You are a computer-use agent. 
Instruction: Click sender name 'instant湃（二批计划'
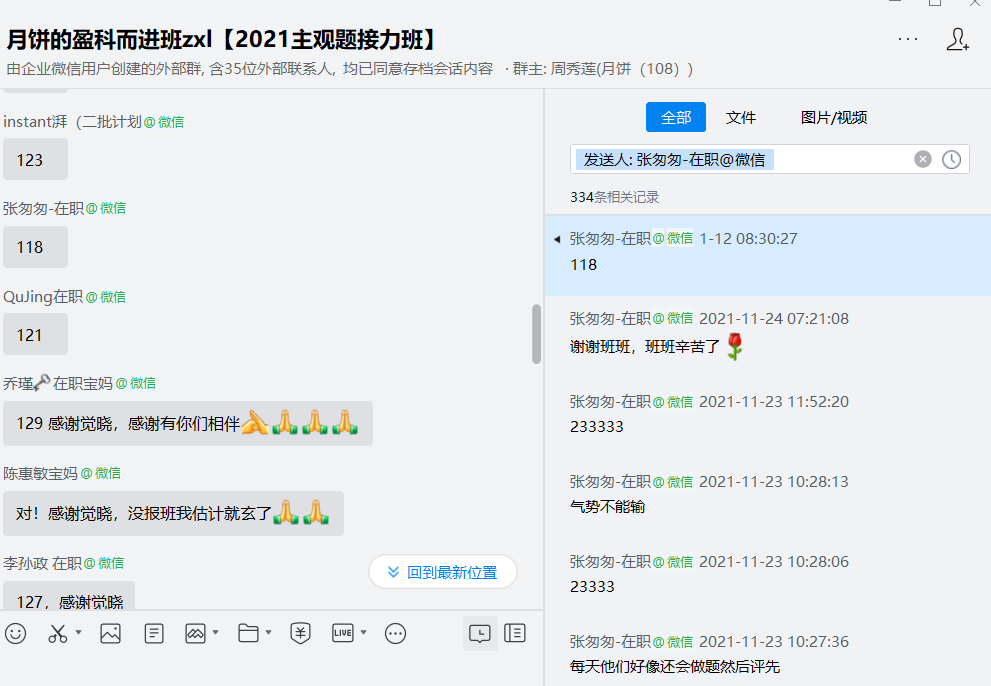72,121
